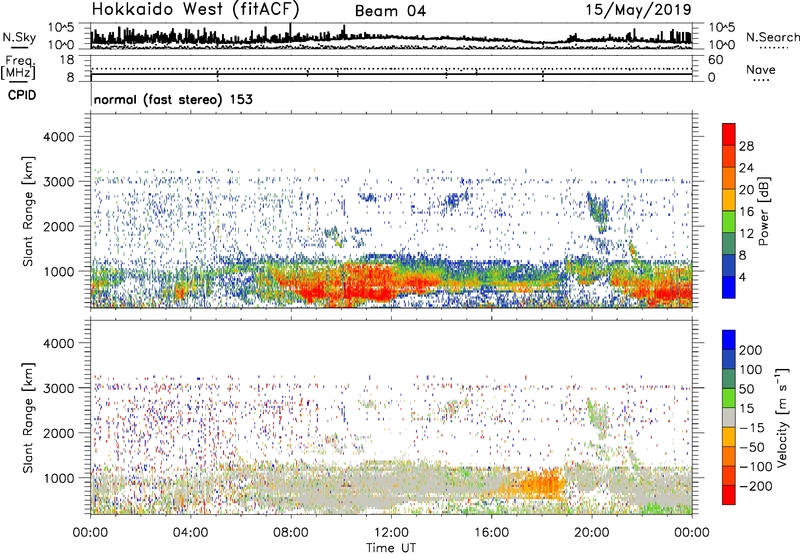Click the '16' value on Power scale
The width and height of the screenshot is (800, 554).
coord(746,212)
